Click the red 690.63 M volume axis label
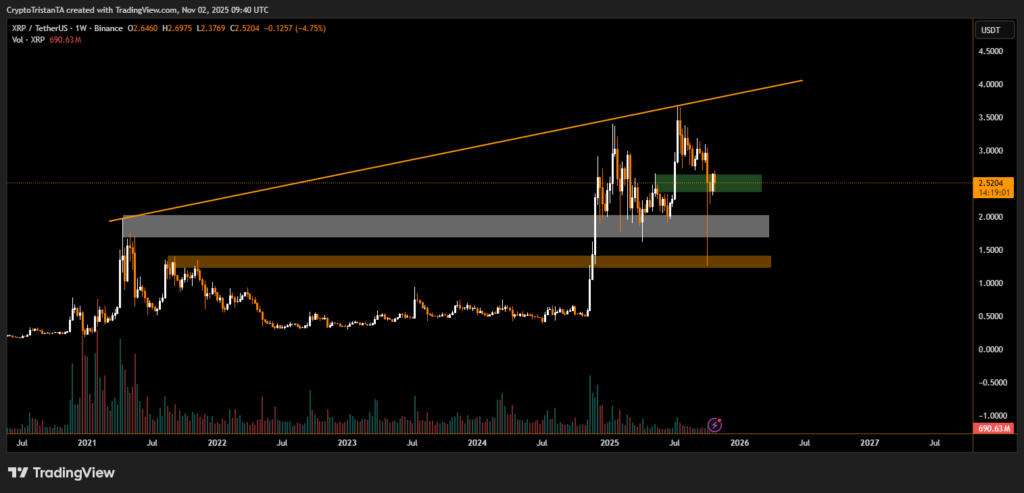 point(993,429)
